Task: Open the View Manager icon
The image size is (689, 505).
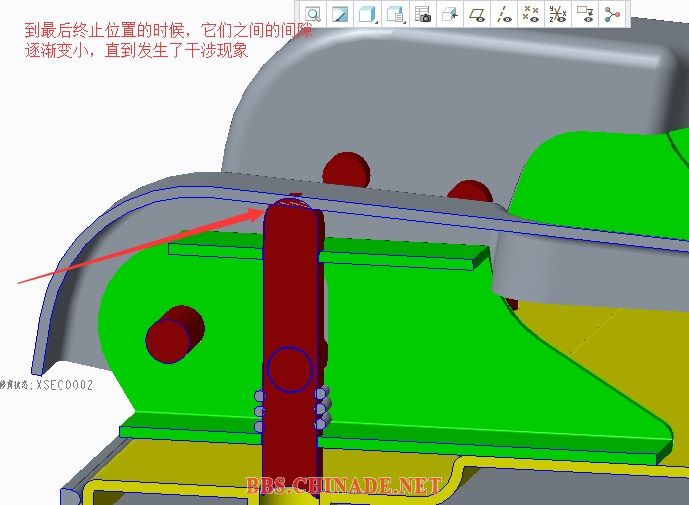Action: [x=422, y=14]
